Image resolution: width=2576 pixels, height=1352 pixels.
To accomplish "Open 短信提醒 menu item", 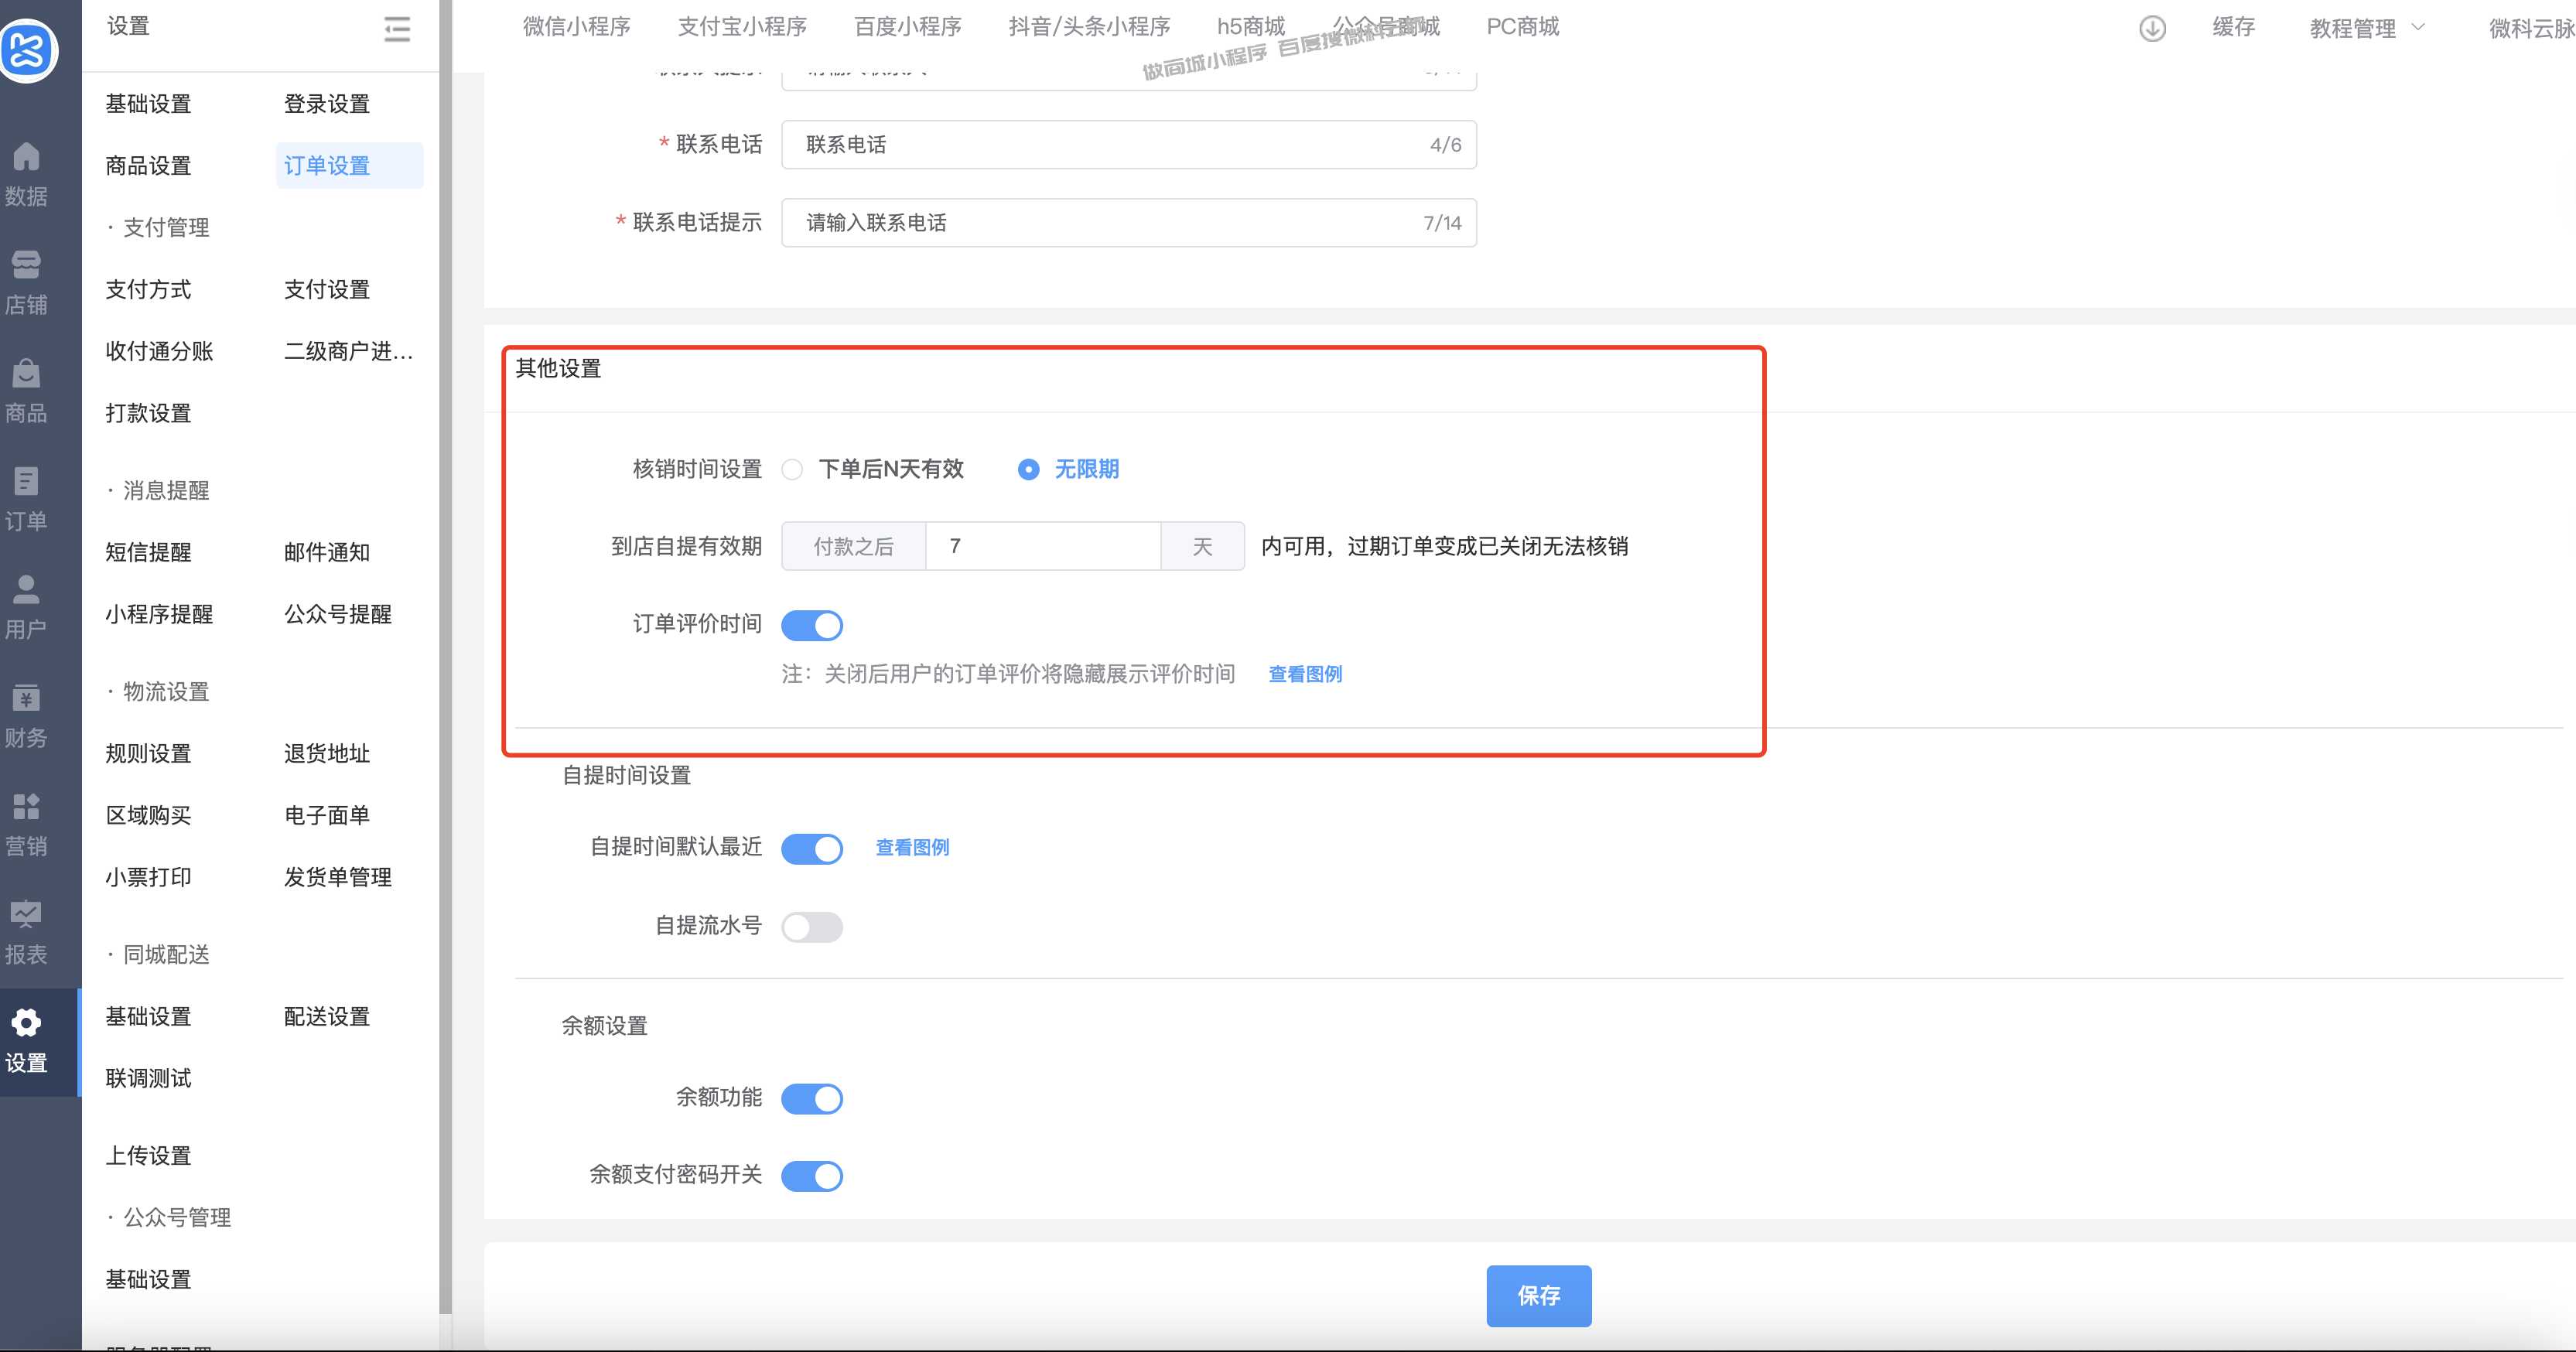I will 148,553.
